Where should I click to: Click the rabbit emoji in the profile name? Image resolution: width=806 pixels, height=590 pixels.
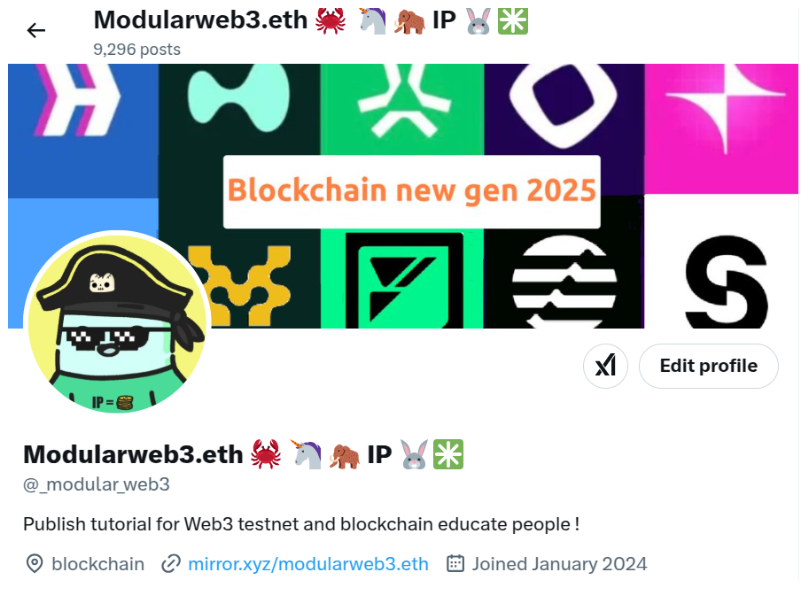point(414,454)
